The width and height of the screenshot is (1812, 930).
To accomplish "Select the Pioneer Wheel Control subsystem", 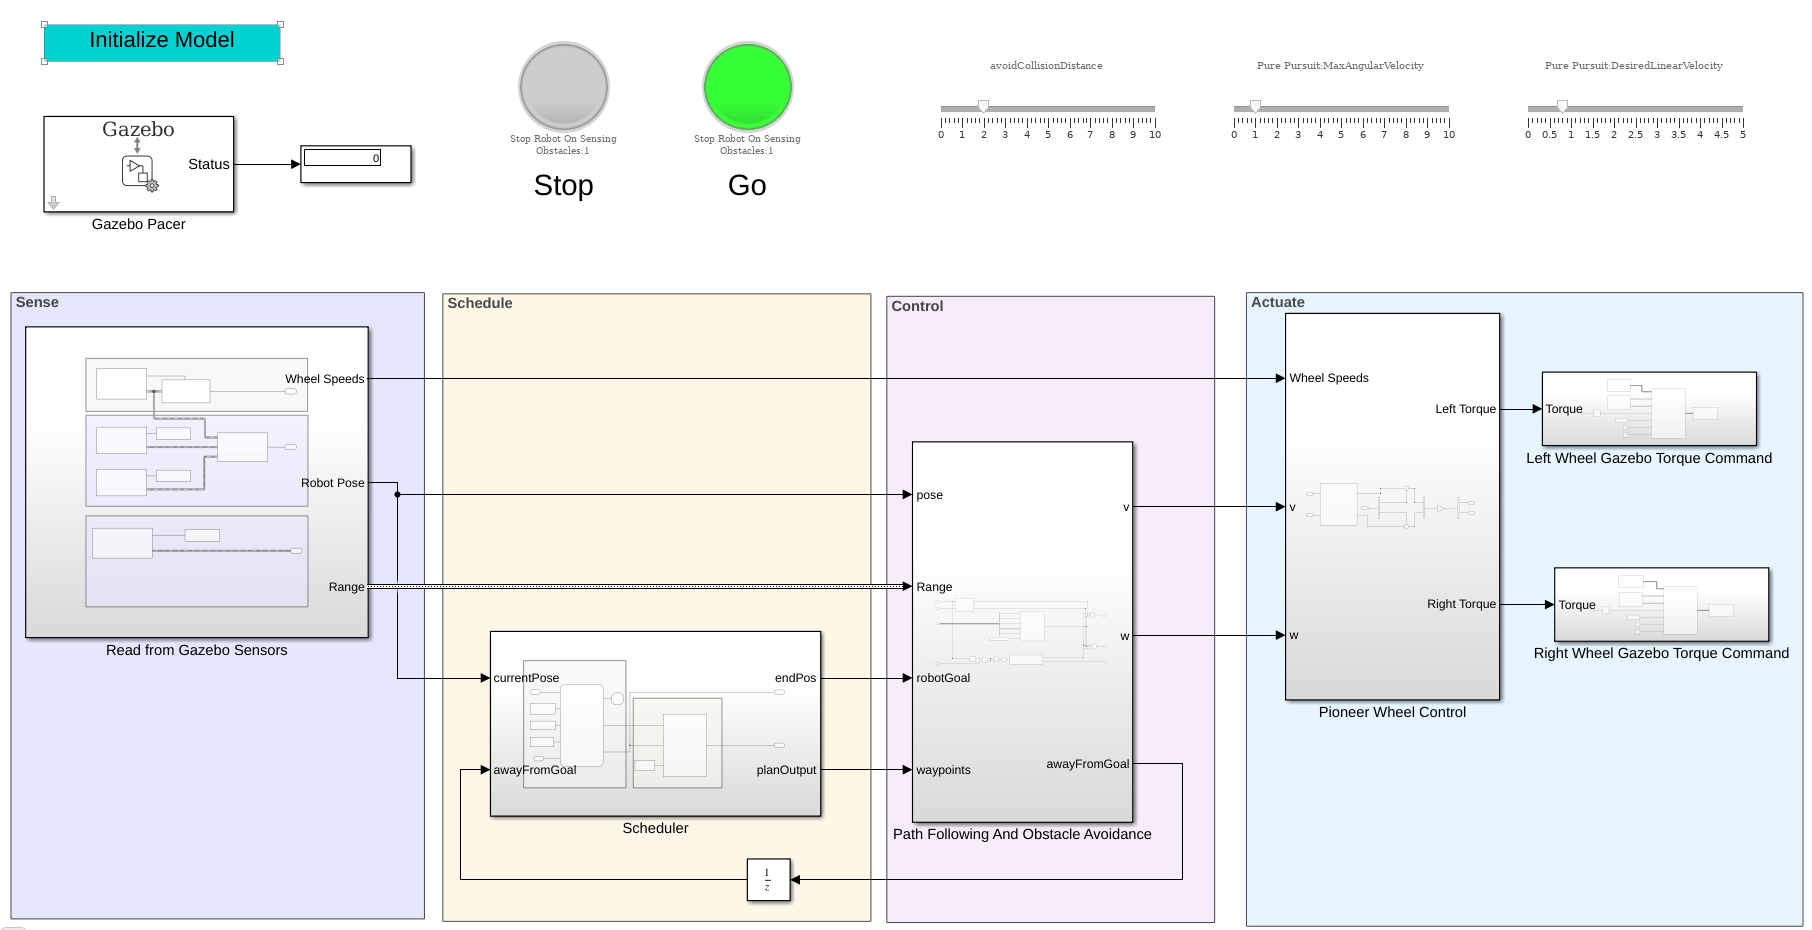I will click(1392, 507).
